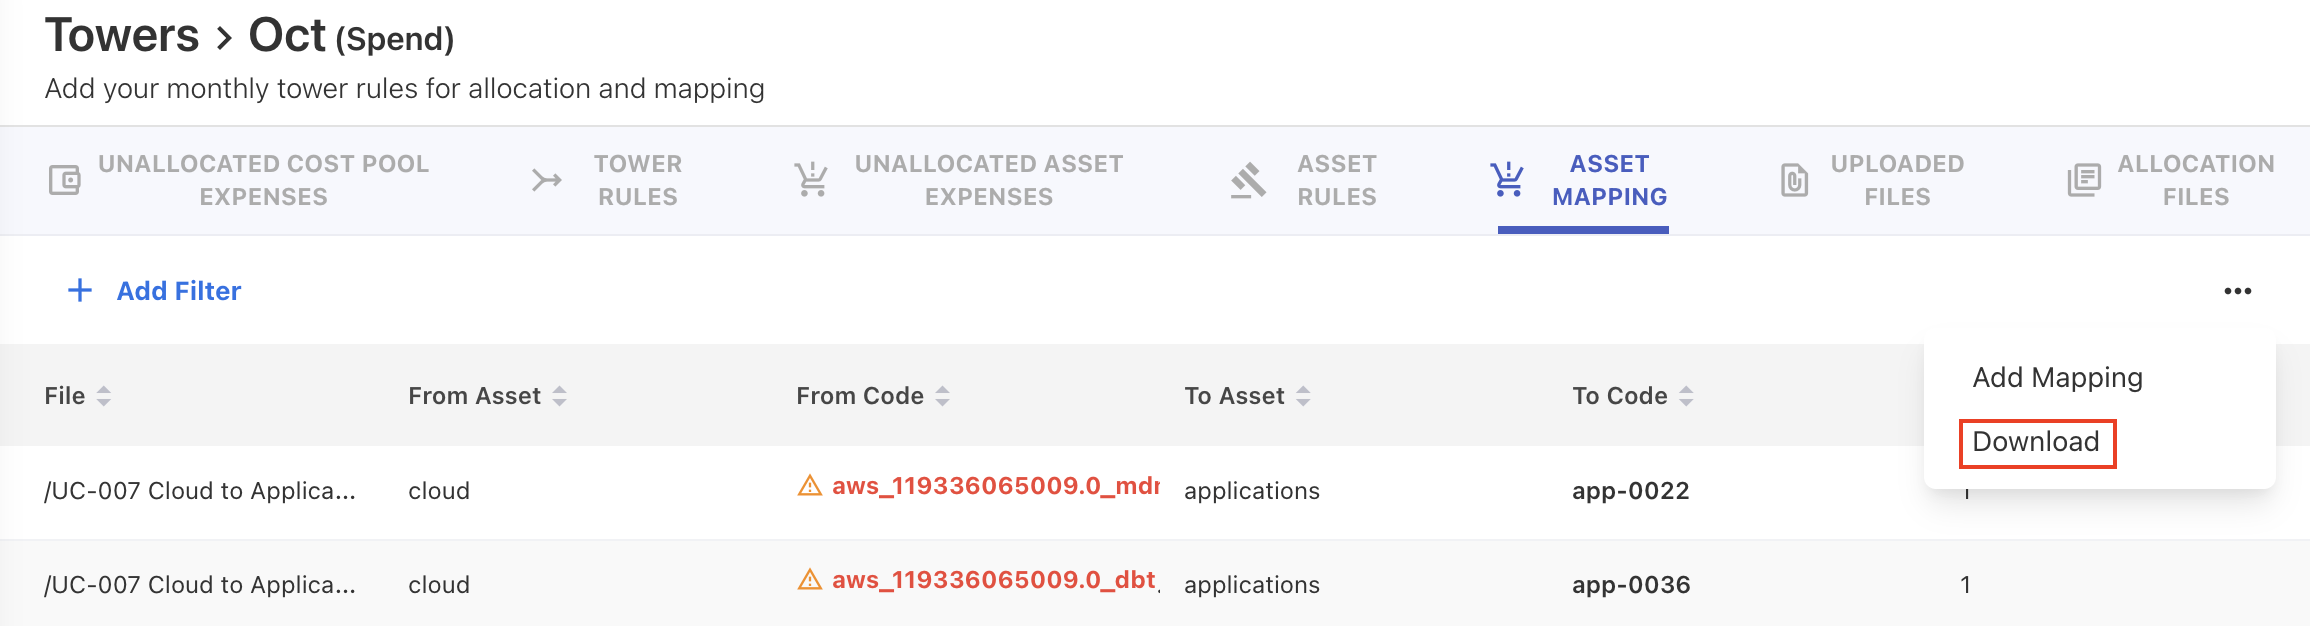Click warning triangle on app-0022 row
Screen dimensions: 2310x626
809,486
